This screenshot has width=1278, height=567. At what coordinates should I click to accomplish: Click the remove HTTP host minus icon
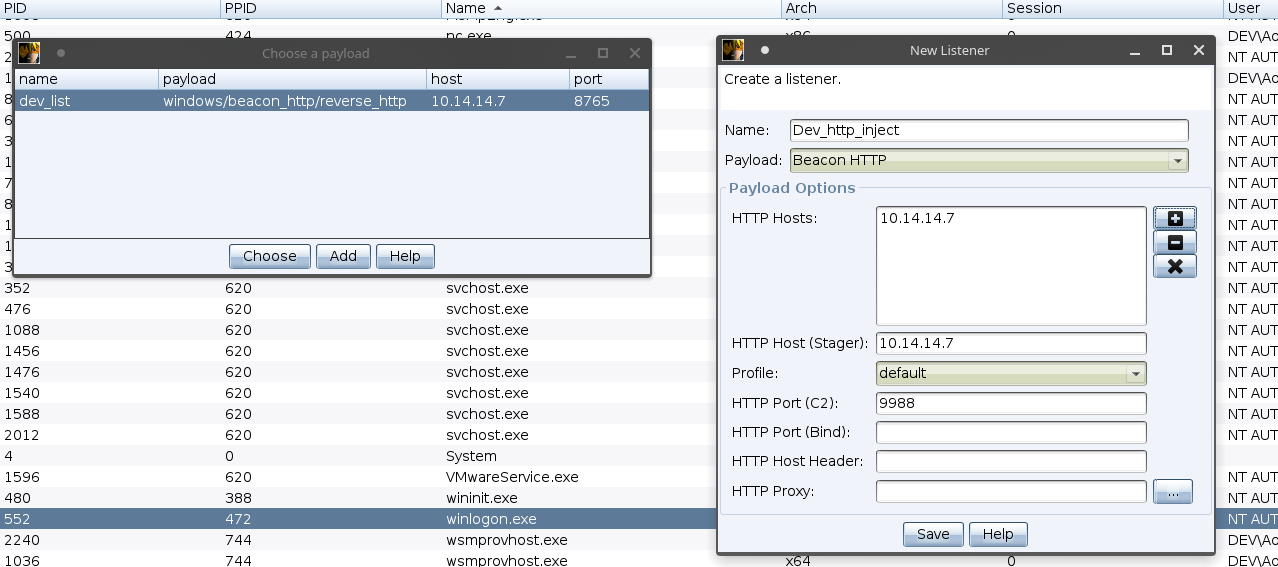coord(1174,242)
